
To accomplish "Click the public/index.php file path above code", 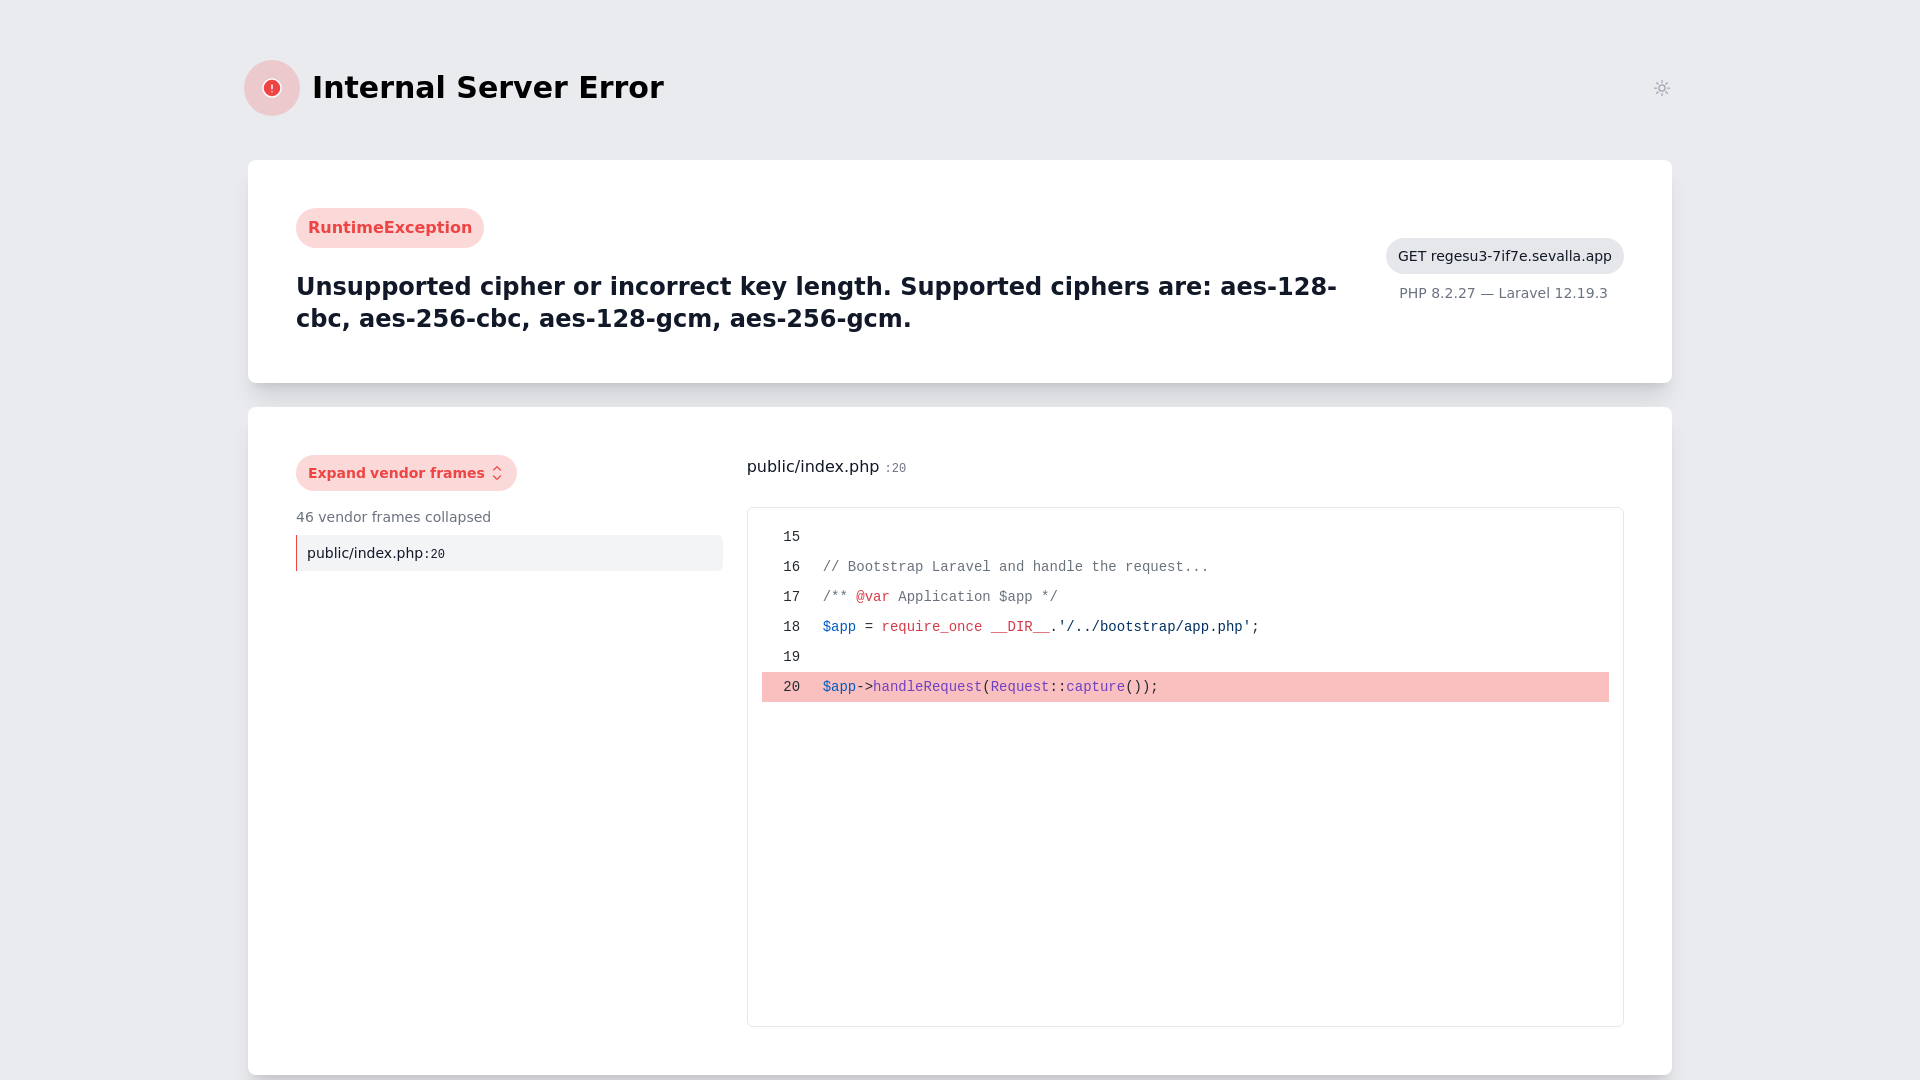I will tap(812, 467).
